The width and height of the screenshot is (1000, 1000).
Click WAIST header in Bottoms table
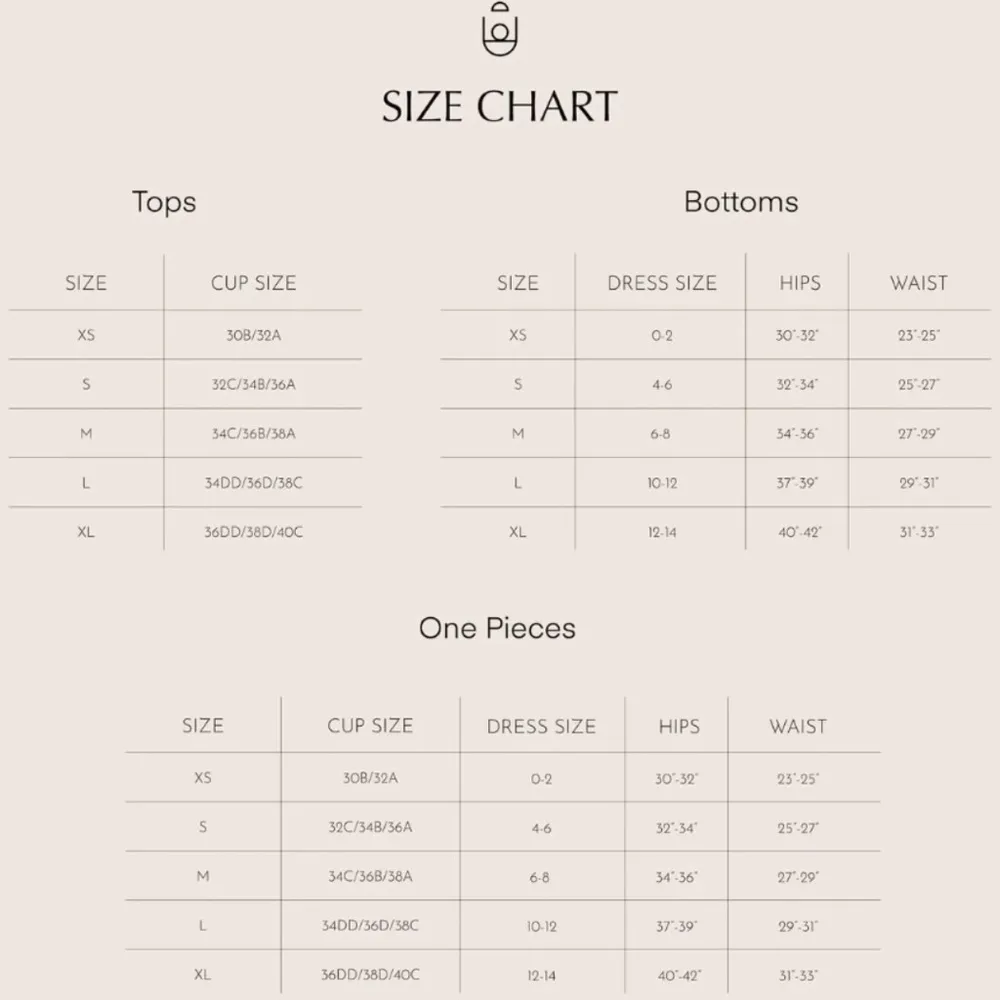(x=918, y=283)
